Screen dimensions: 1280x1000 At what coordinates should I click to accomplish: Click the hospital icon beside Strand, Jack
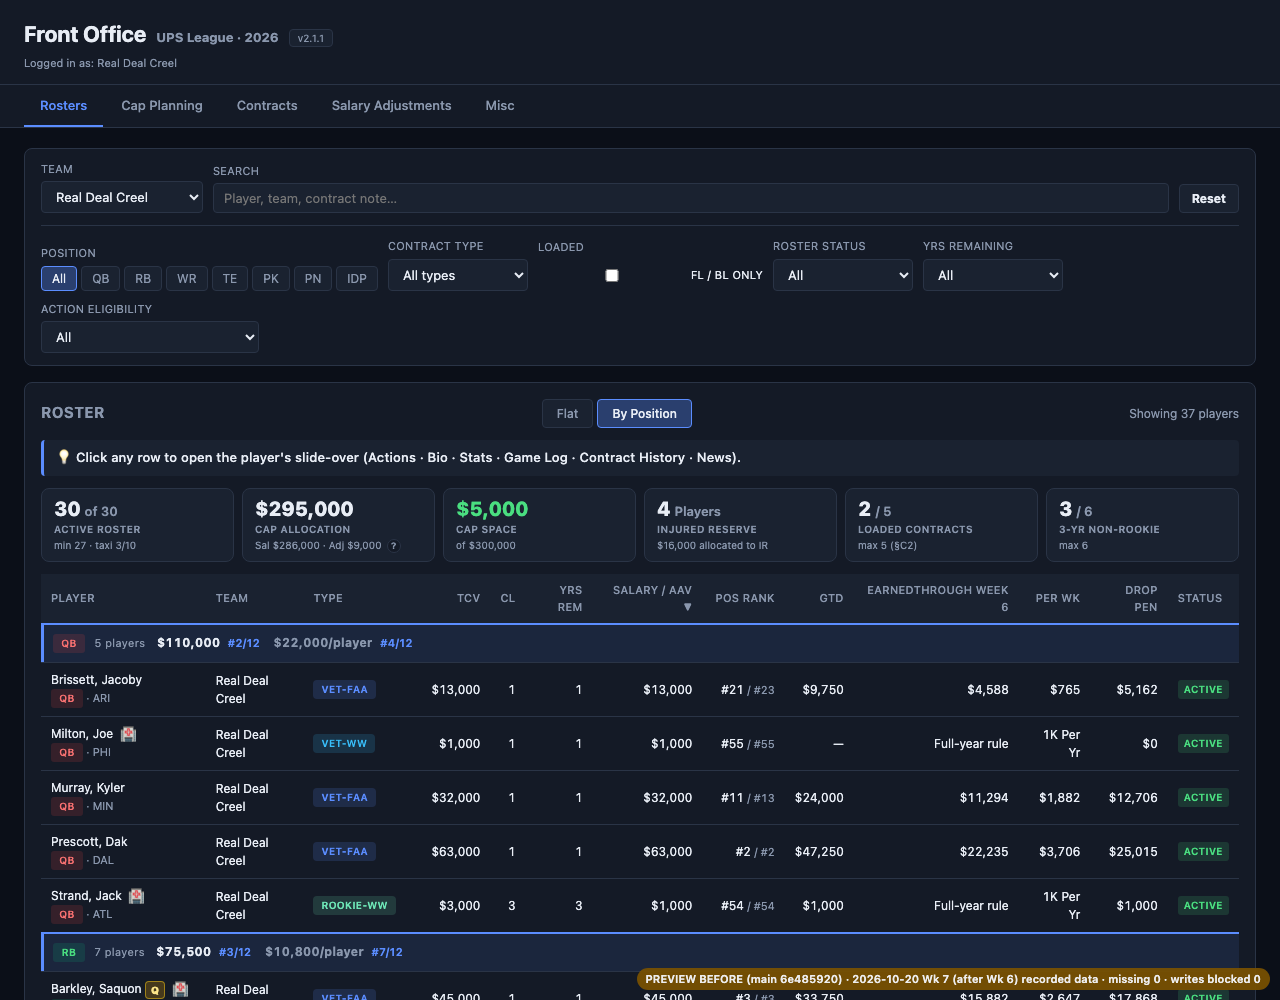pyautogui.click(x=137, y=896)
